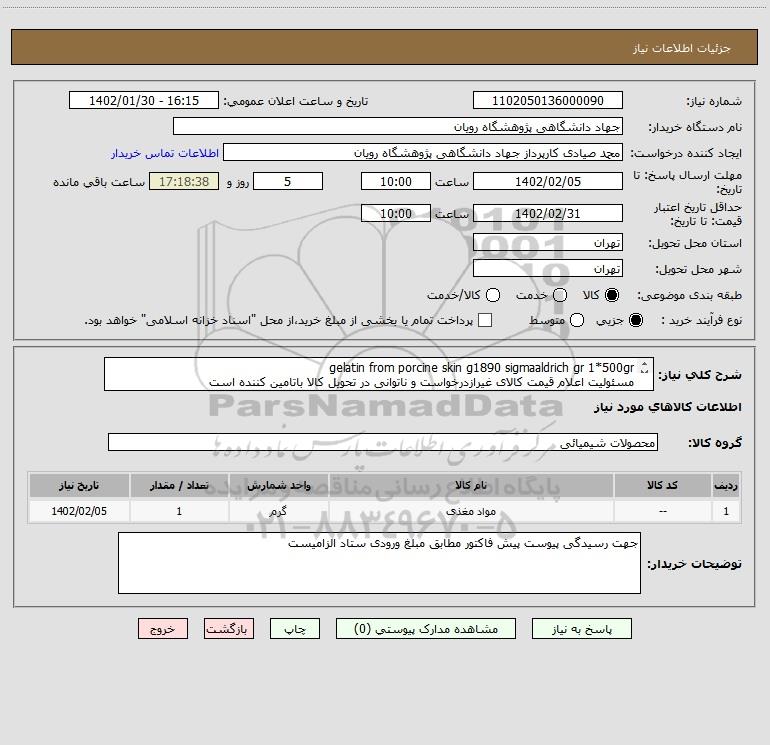Screen dimensions: 770x745
Task: Click the مواد مغذی table cell
Action: pos(471,511)
